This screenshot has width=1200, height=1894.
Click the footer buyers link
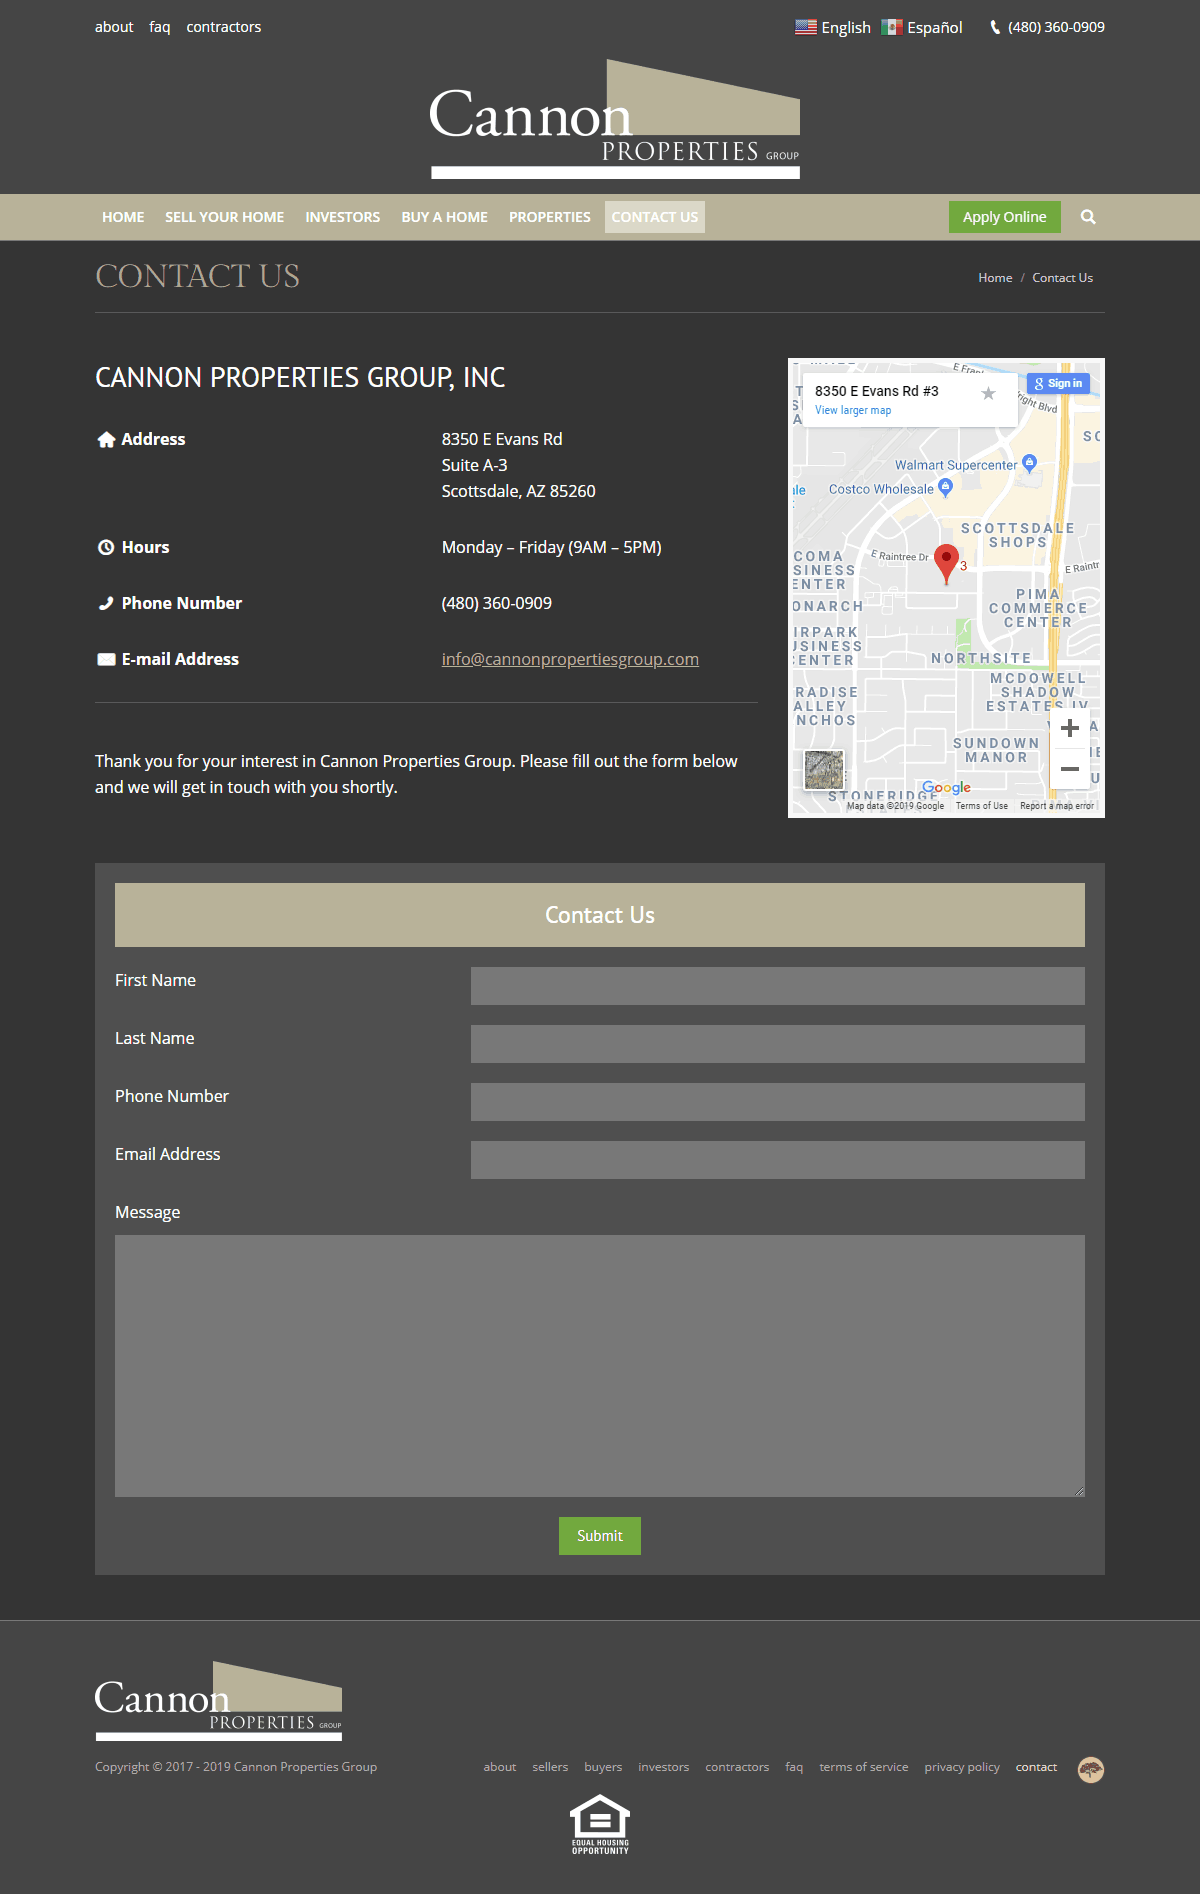tap(603, 1767)
